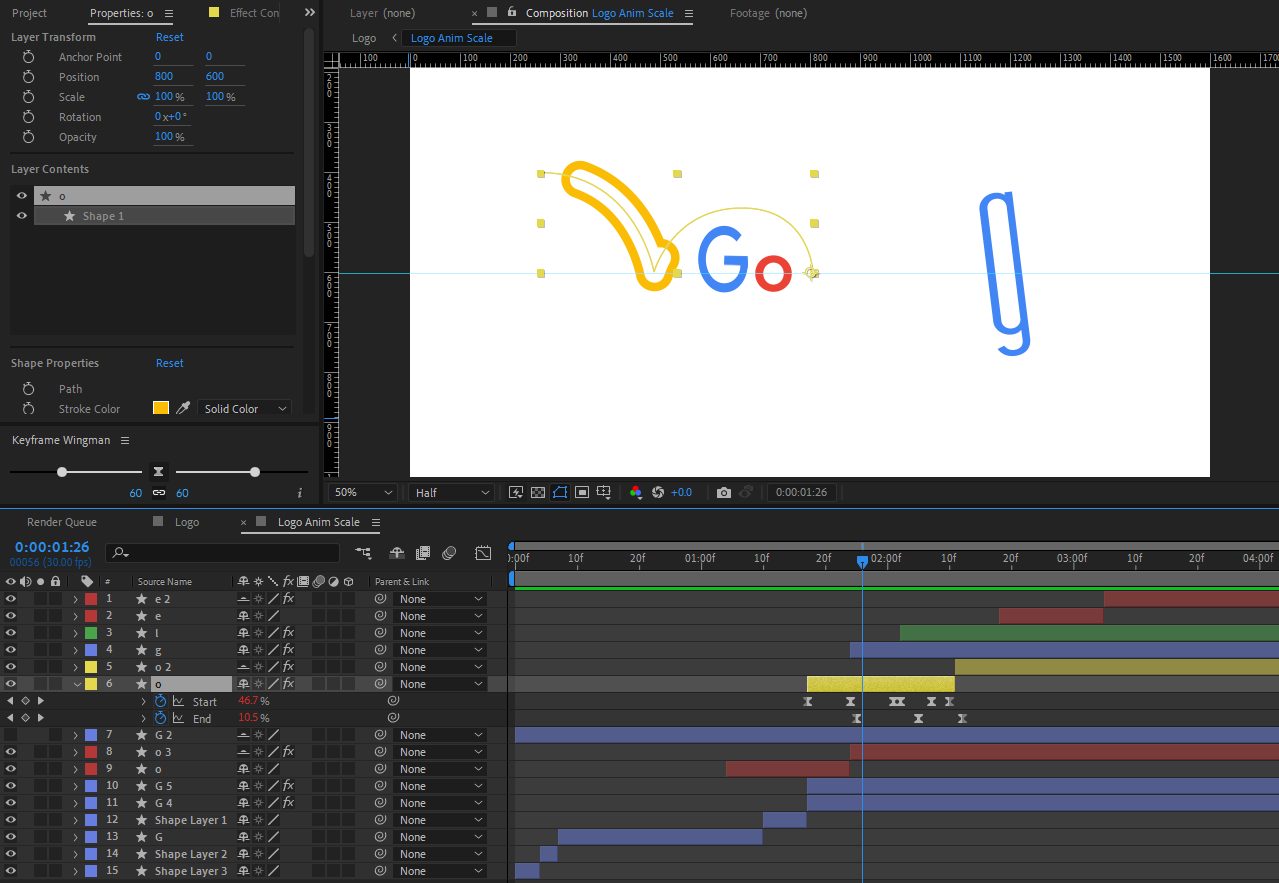The width and height of the screenshot is (1279, 883).
Task: Open parent None dropdown for layer G 4
Action: pyautogui.click(x=440, y=803)
